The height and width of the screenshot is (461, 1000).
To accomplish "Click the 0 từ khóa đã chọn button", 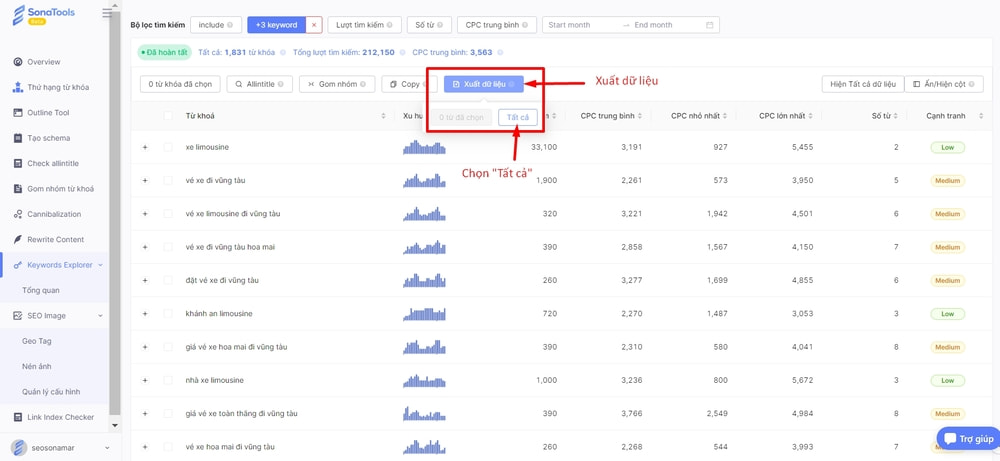I will point(180,84).
